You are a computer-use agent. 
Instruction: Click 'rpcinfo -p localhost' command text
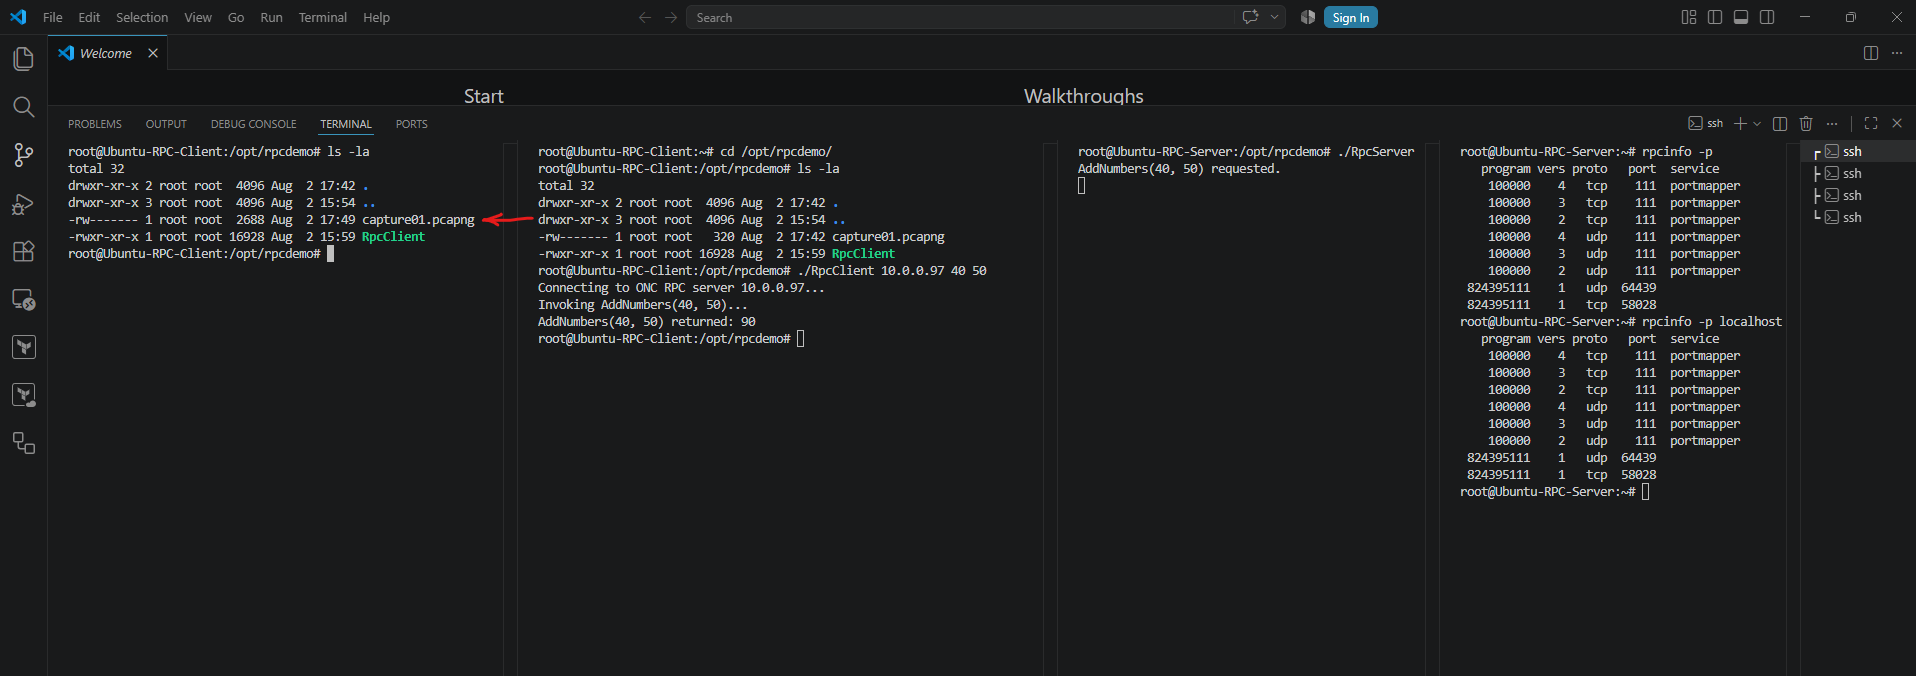(1712, 322)
